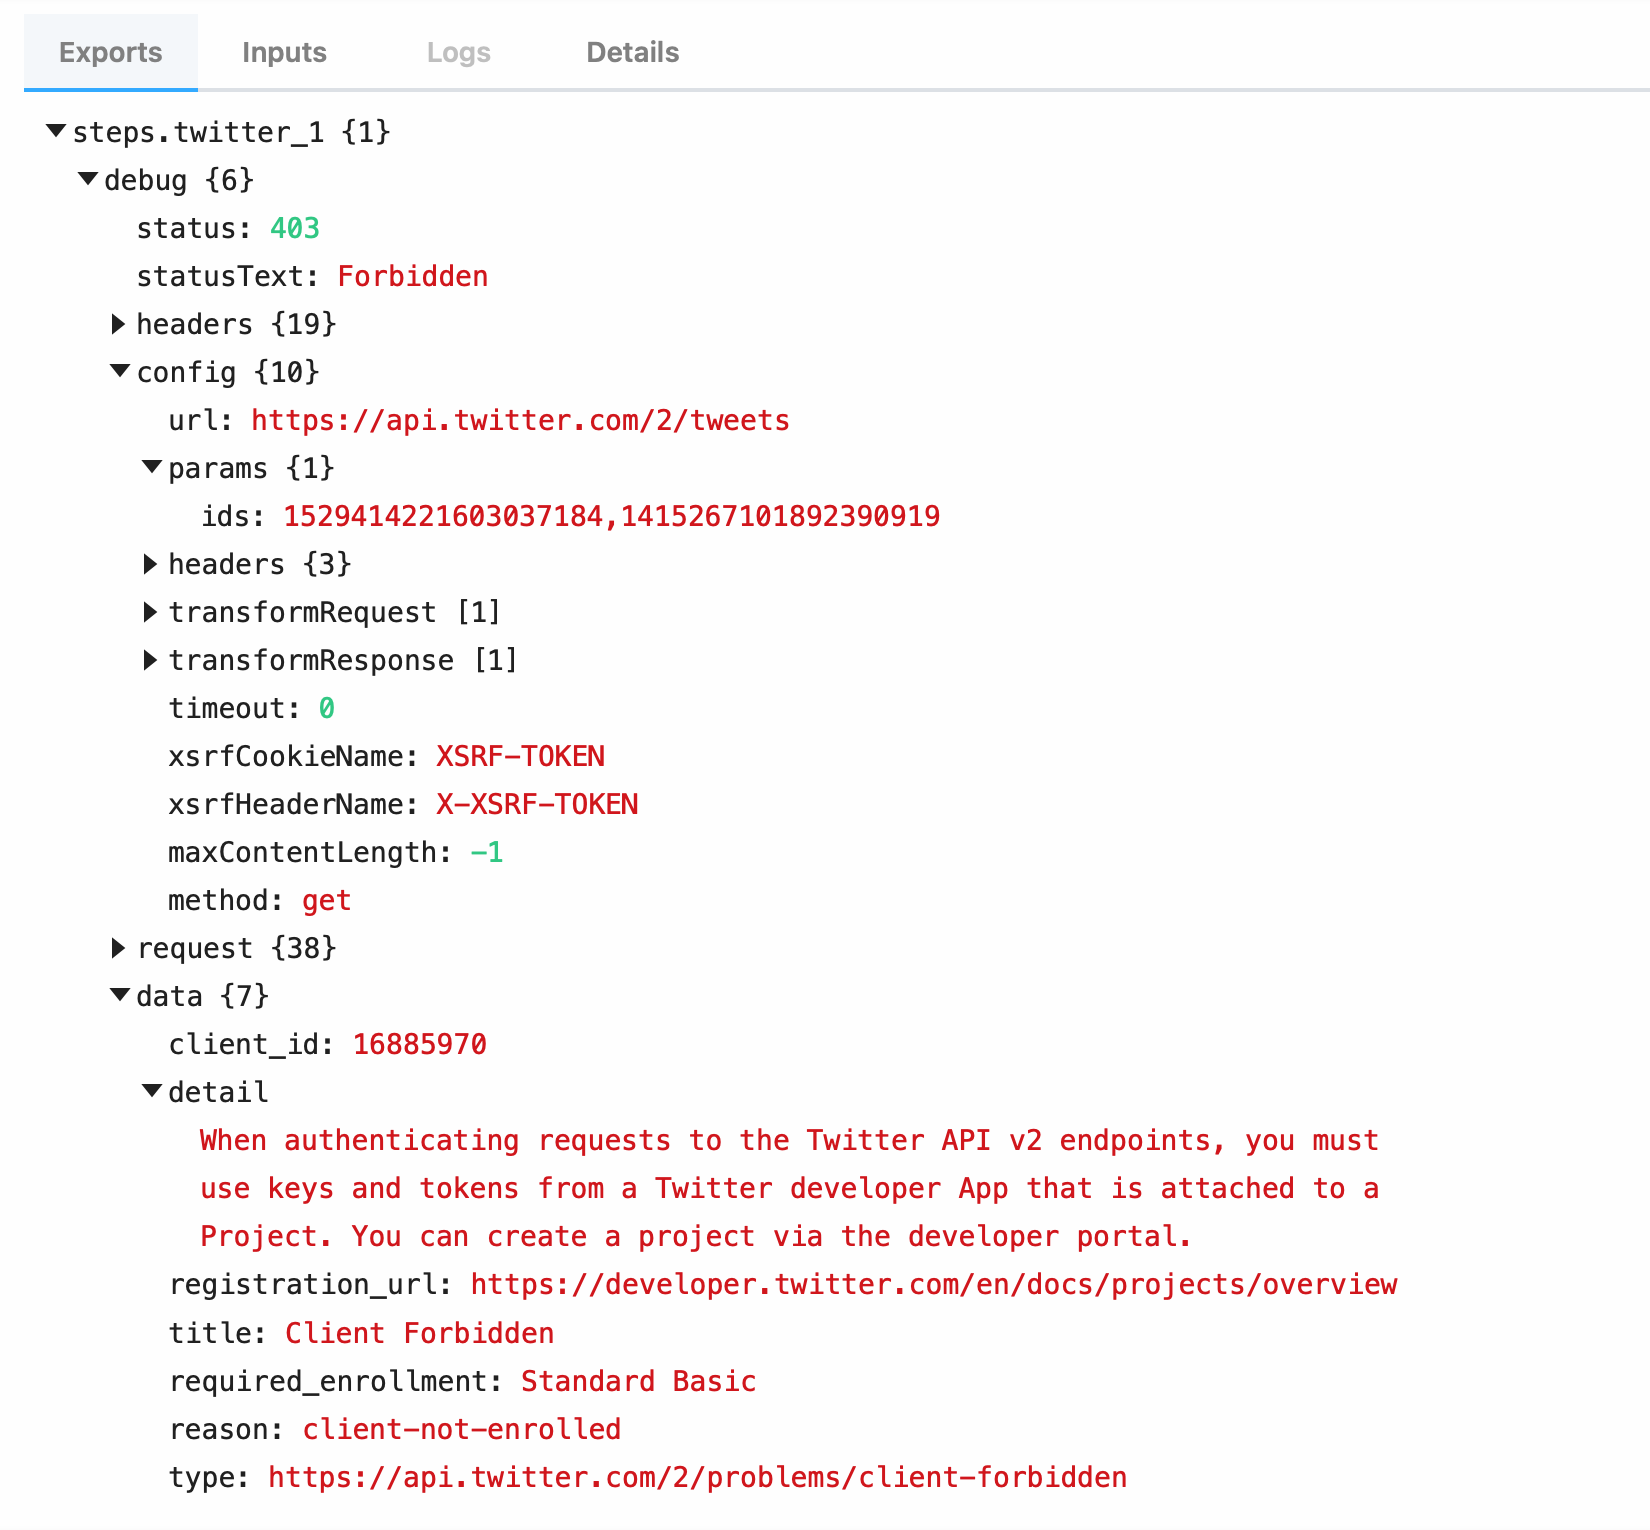Expand the request {38} node
This screenshot has height=1530, width=1650.
click(x=118, y=947)
